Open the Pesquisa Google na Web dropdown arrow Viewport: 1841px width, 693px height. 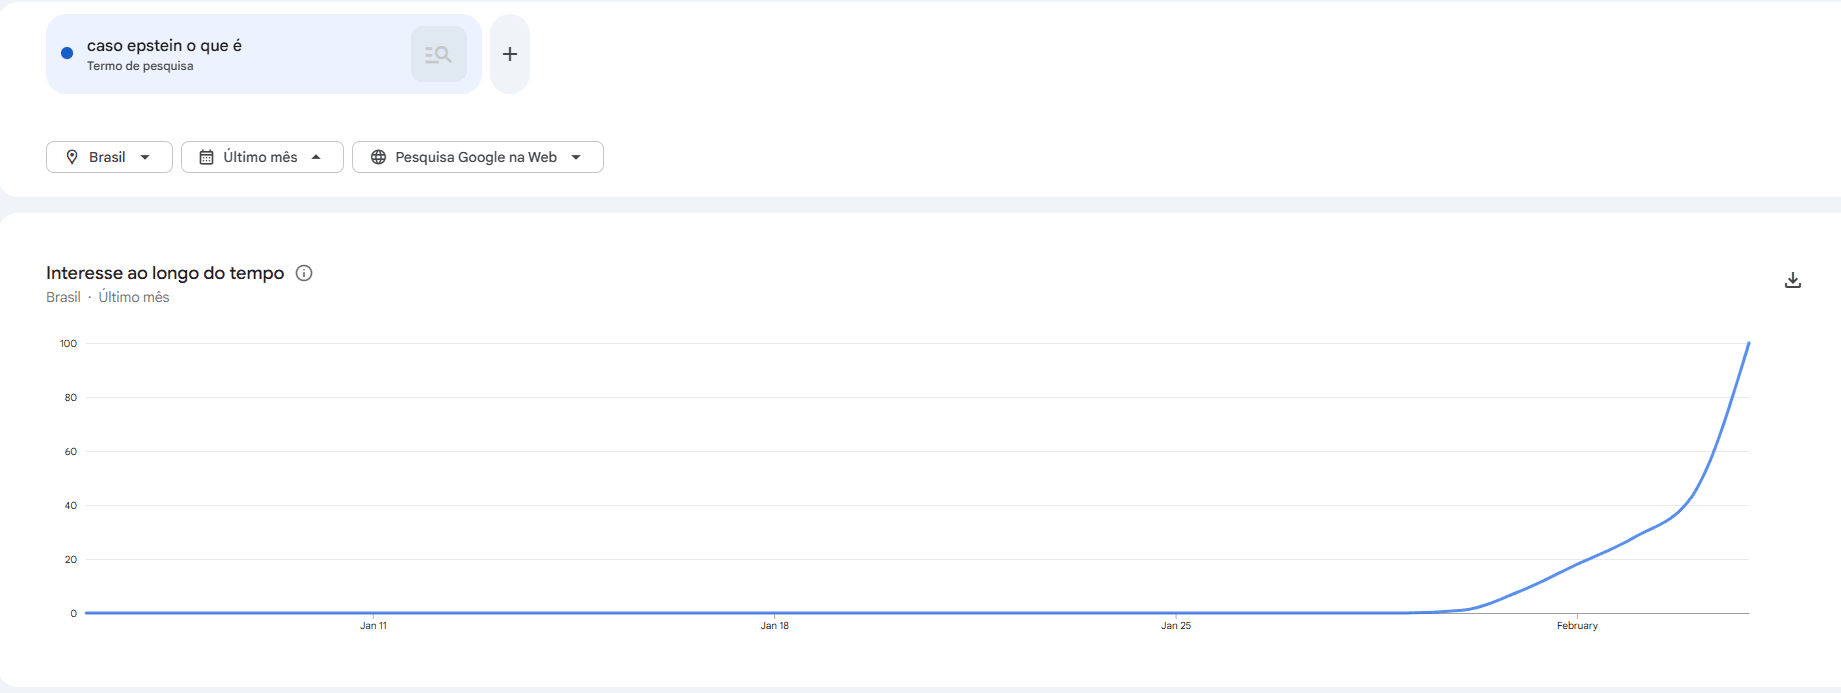[x=576, y=157]
